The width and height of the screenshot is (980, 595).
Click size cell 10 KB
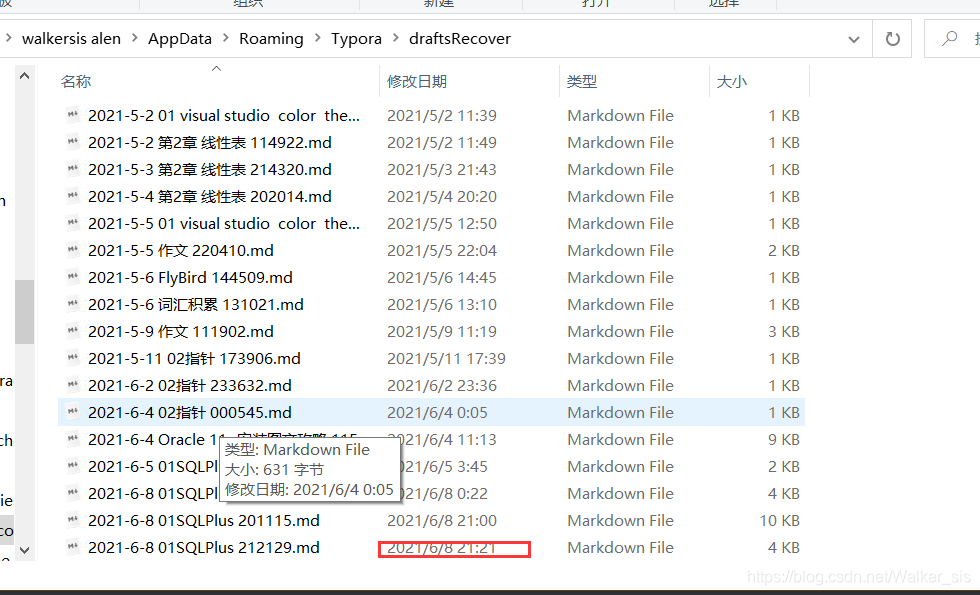779,521
